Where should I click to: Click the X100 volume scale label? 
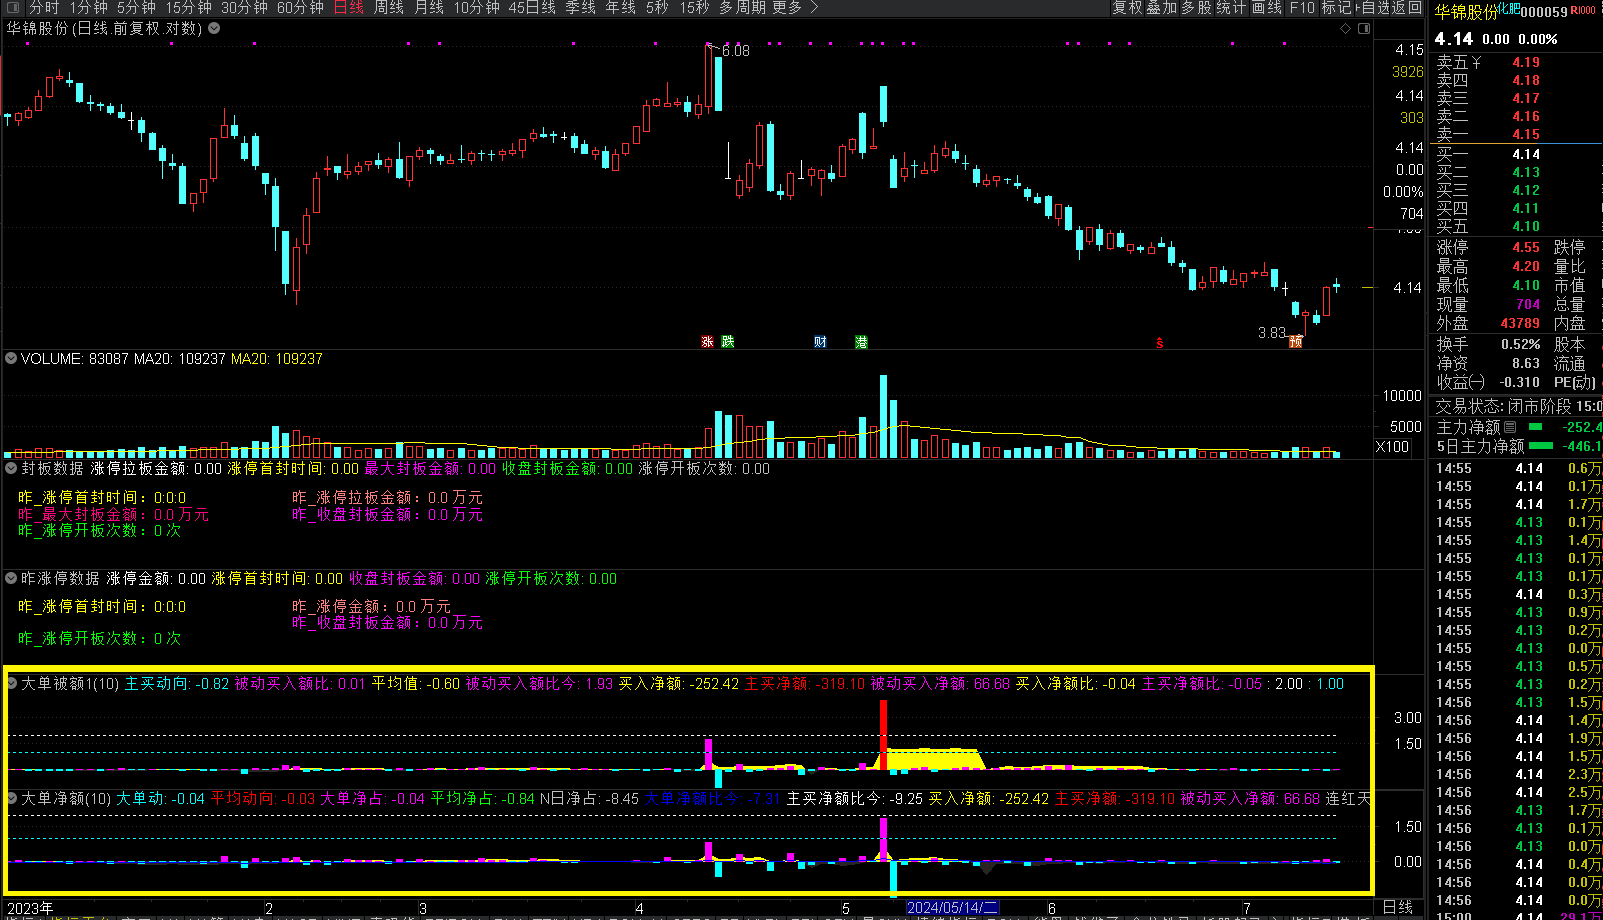pyautogui.click(x=1392, y=447)
